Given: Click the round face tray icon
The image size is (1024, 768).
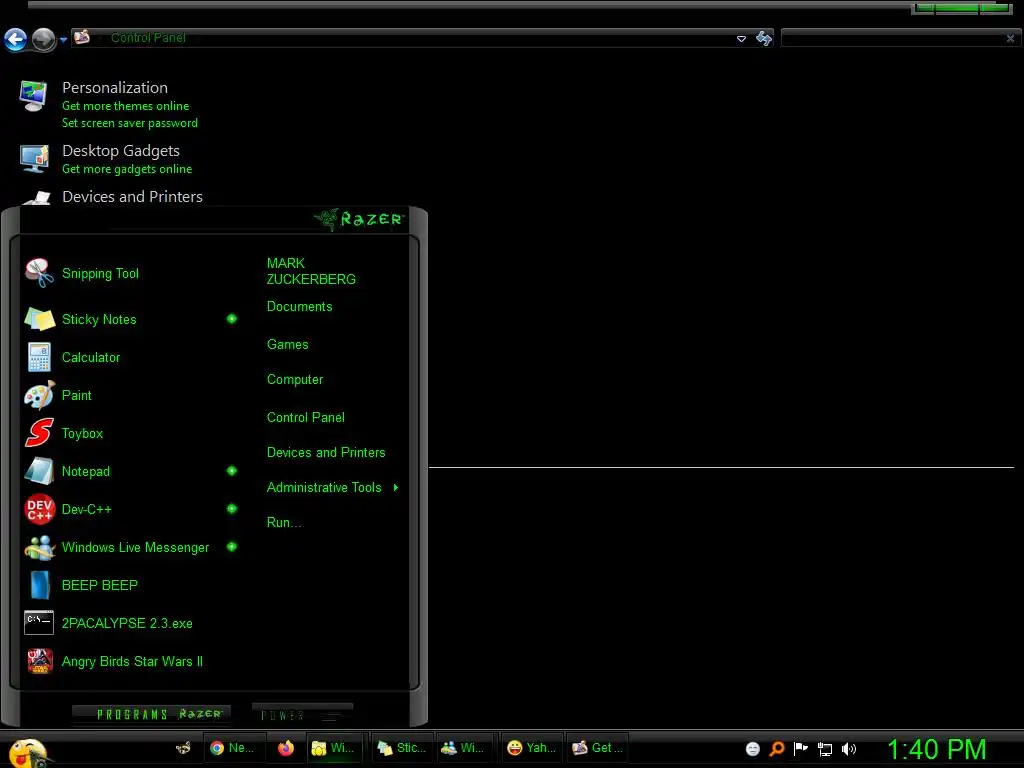Looking at the screenshot, I should [752, 749].
